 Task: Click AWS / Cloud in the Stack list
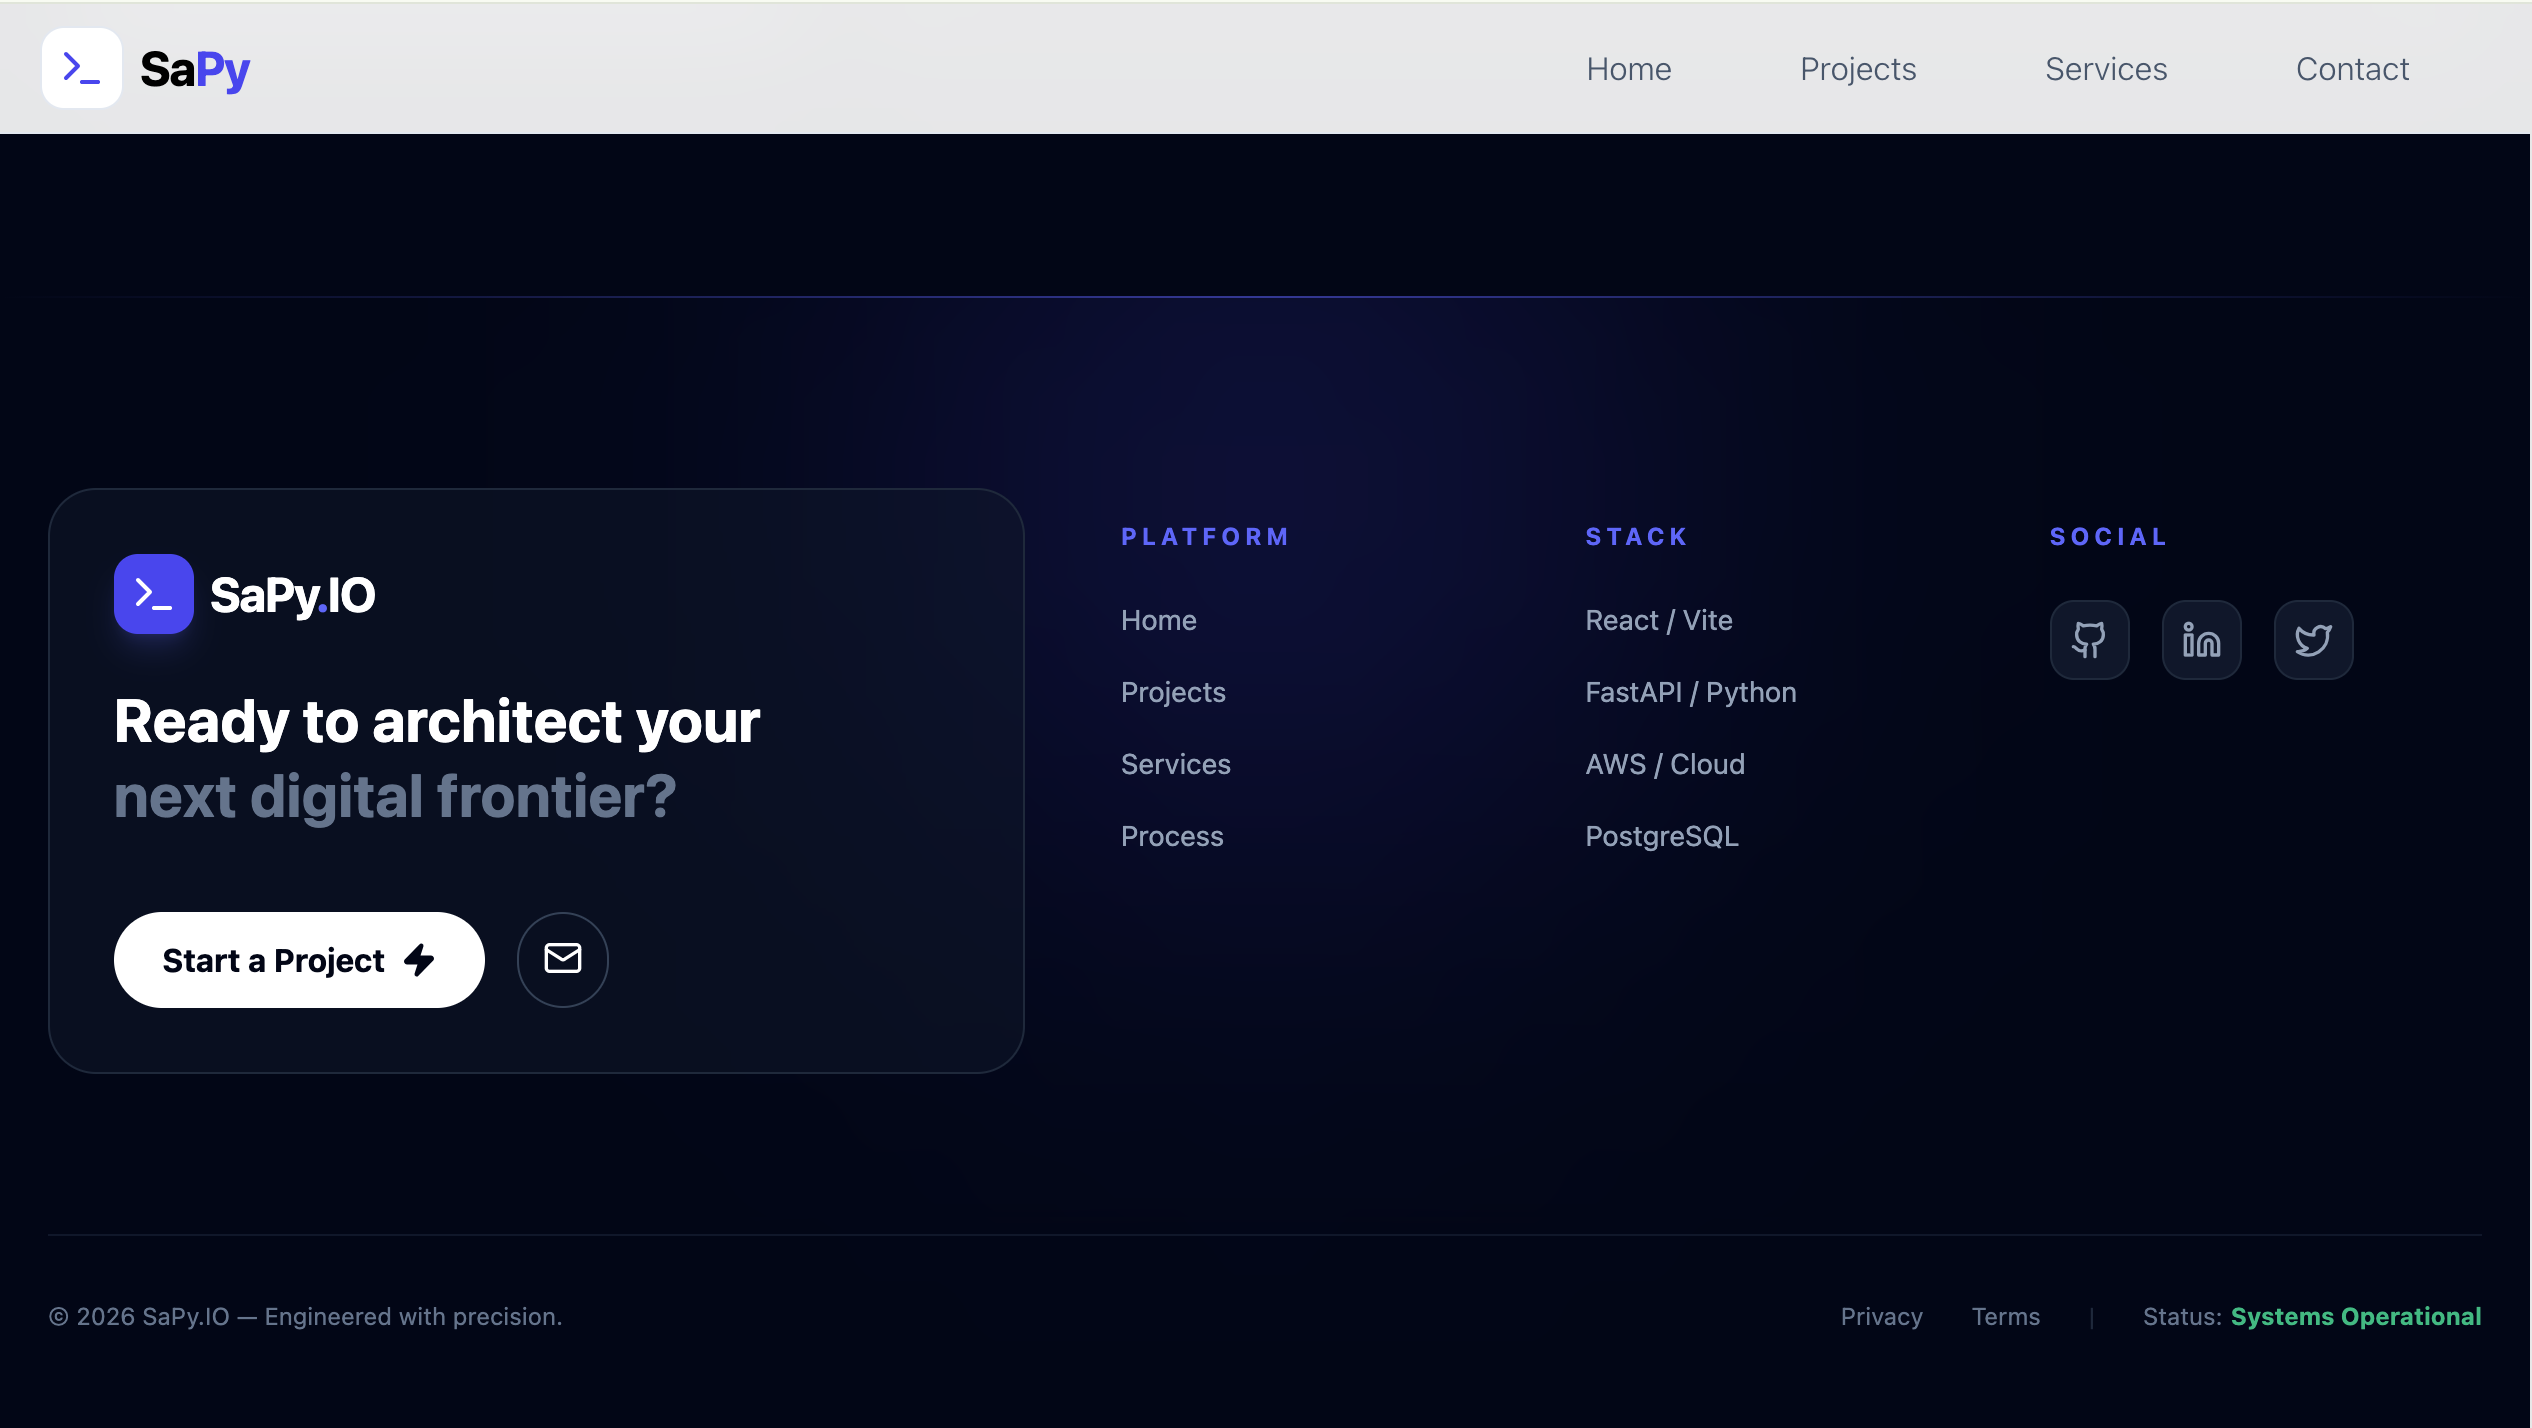pyautogui.click(x=1665, y=764)
